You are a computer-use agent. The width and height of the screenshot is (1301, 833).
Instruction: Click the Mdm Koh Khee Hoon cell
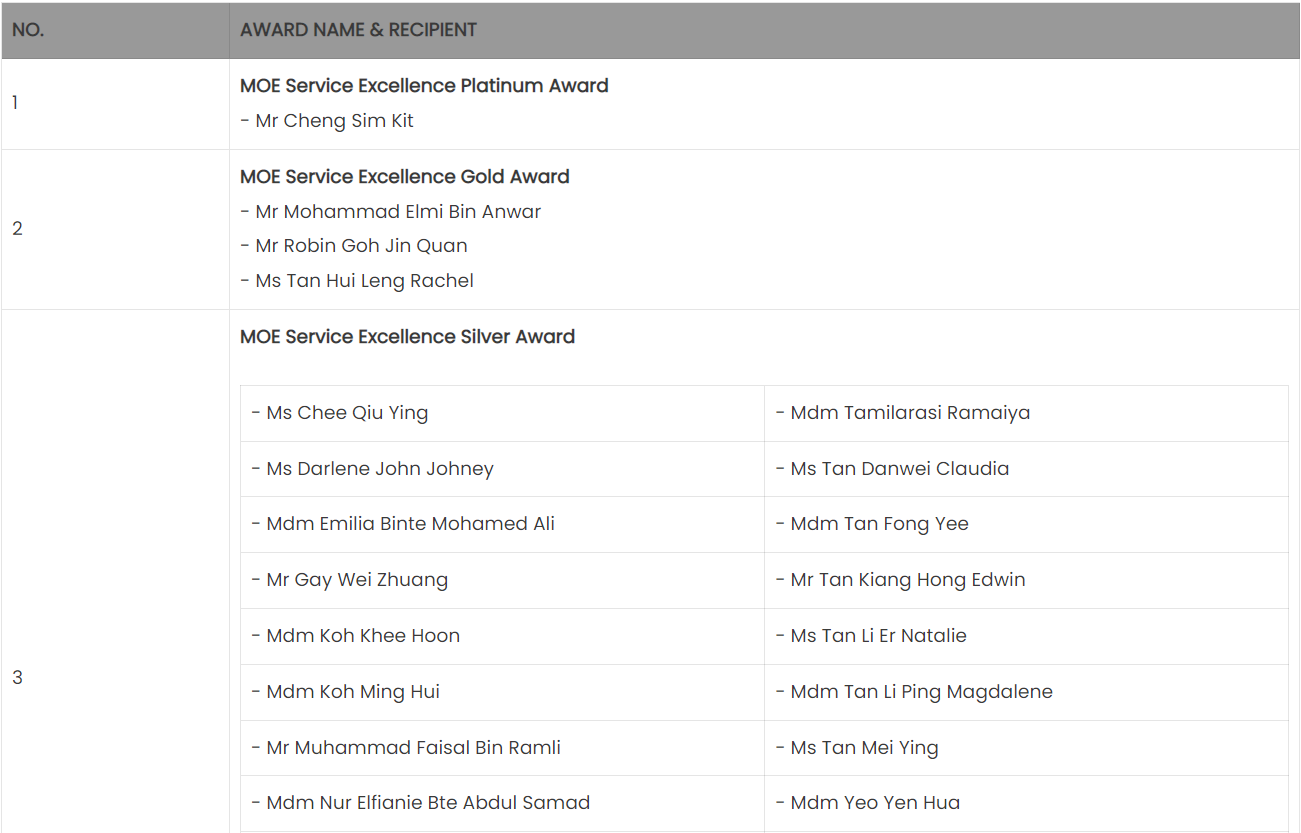502,636
